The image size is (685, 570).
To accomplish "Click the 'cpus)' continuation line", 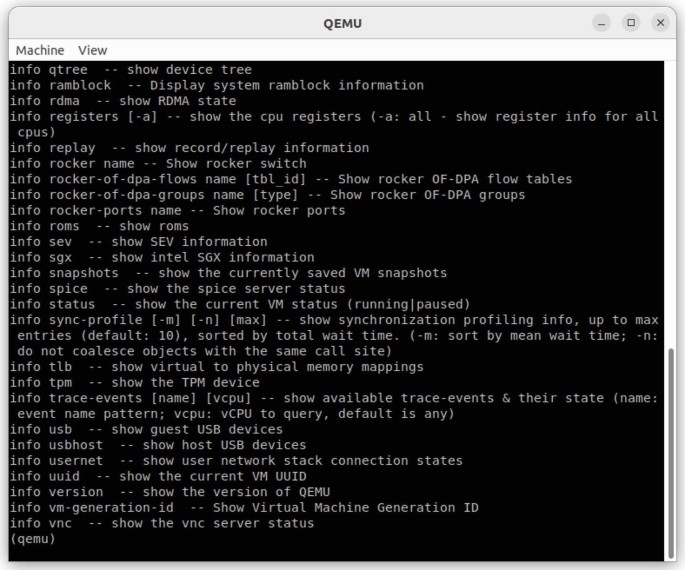I will point(36,132).
